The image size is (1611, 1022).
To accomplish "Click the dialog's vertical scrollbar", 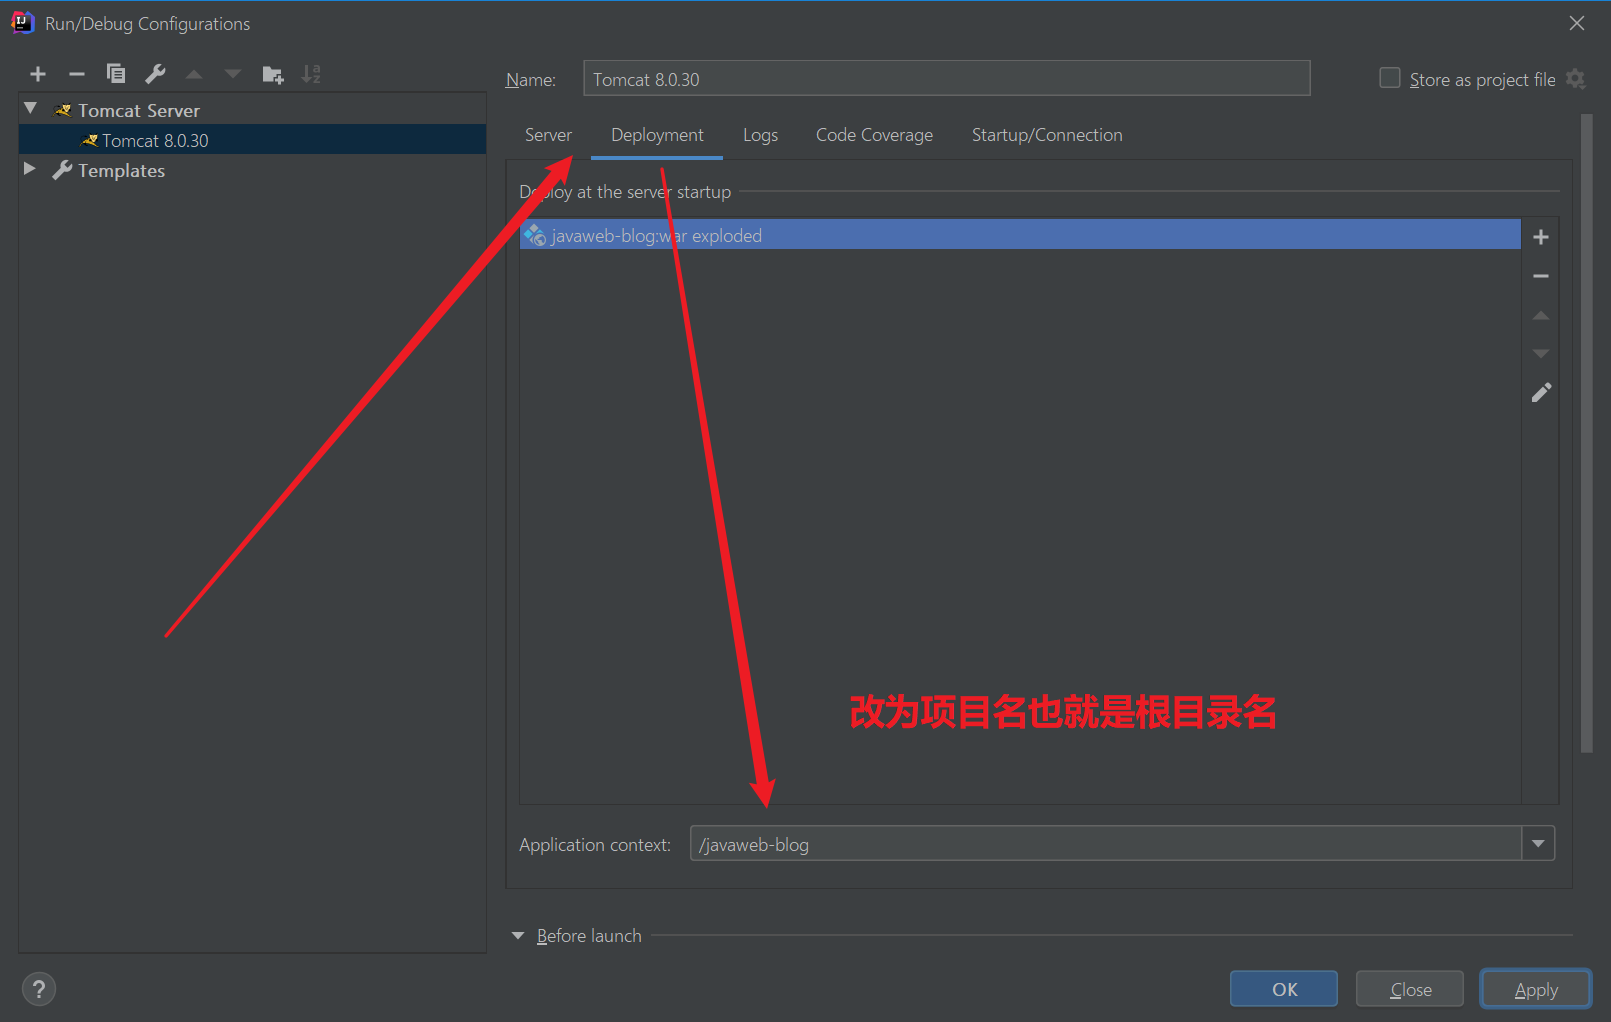I will (x=1586, y=434).
